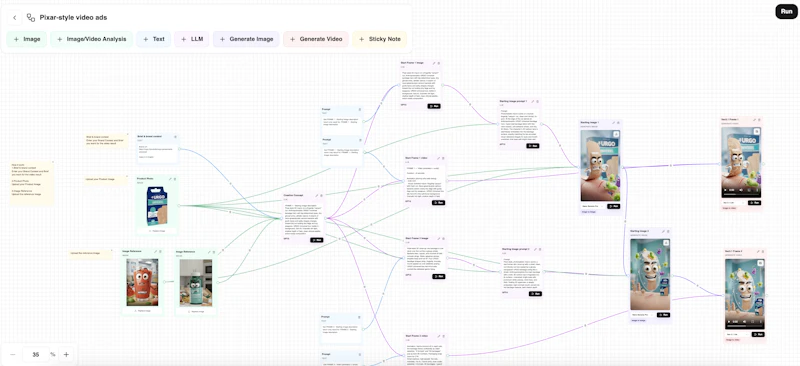Download the Veo3.1 Frame 2 video
Screen dimensions: 800x366
pos(760,263)
